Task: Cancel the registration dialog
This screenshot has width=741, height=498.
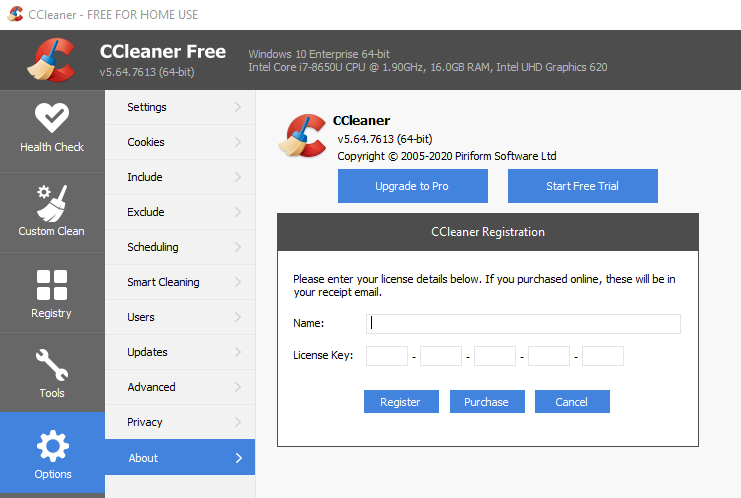Action: click(x=571, y=402)
